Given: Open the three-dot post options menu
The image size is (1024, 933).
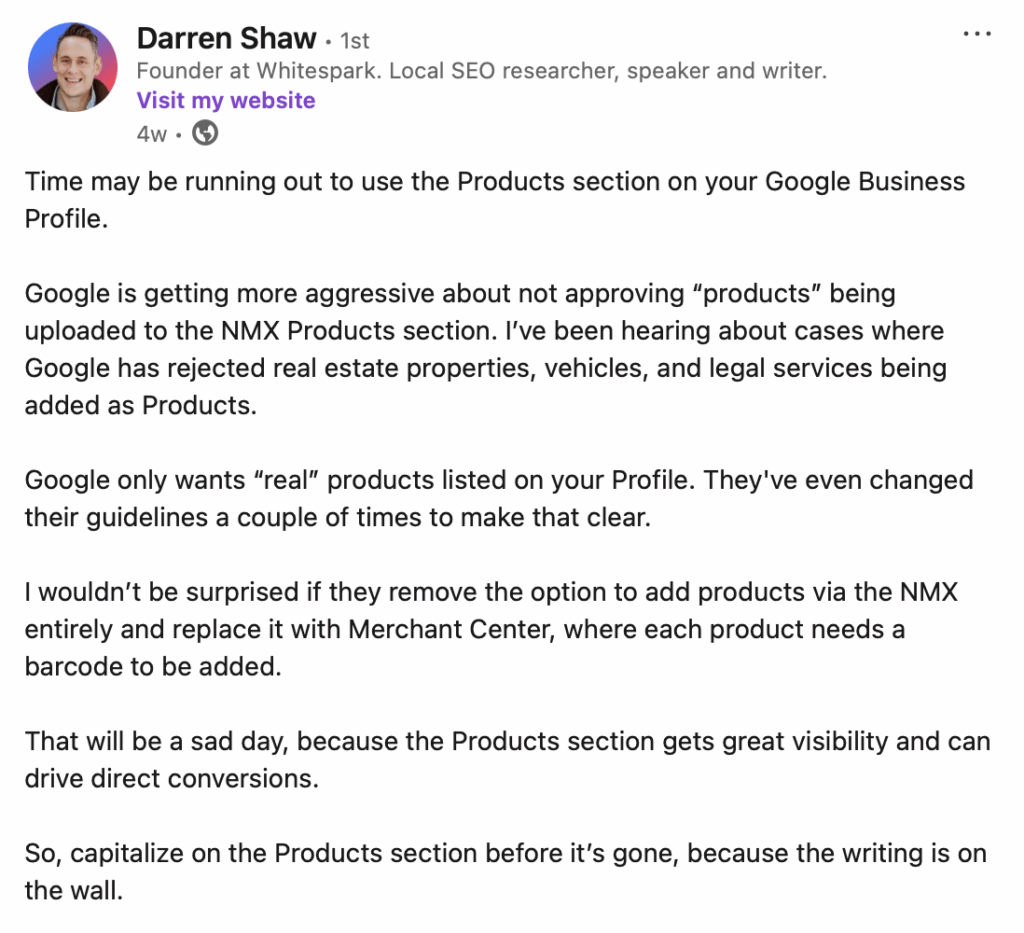Looking at the screenshot, I should tap(976, 33).
